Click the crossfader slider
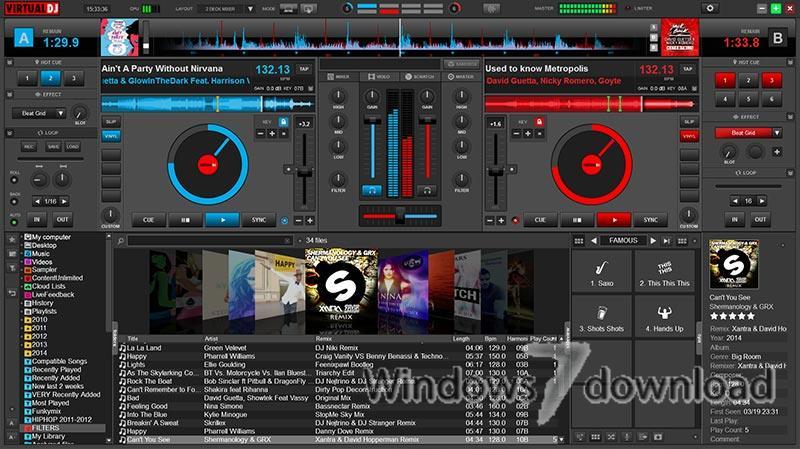This screenshot has width=800, height=449. (x=400, y=216)
